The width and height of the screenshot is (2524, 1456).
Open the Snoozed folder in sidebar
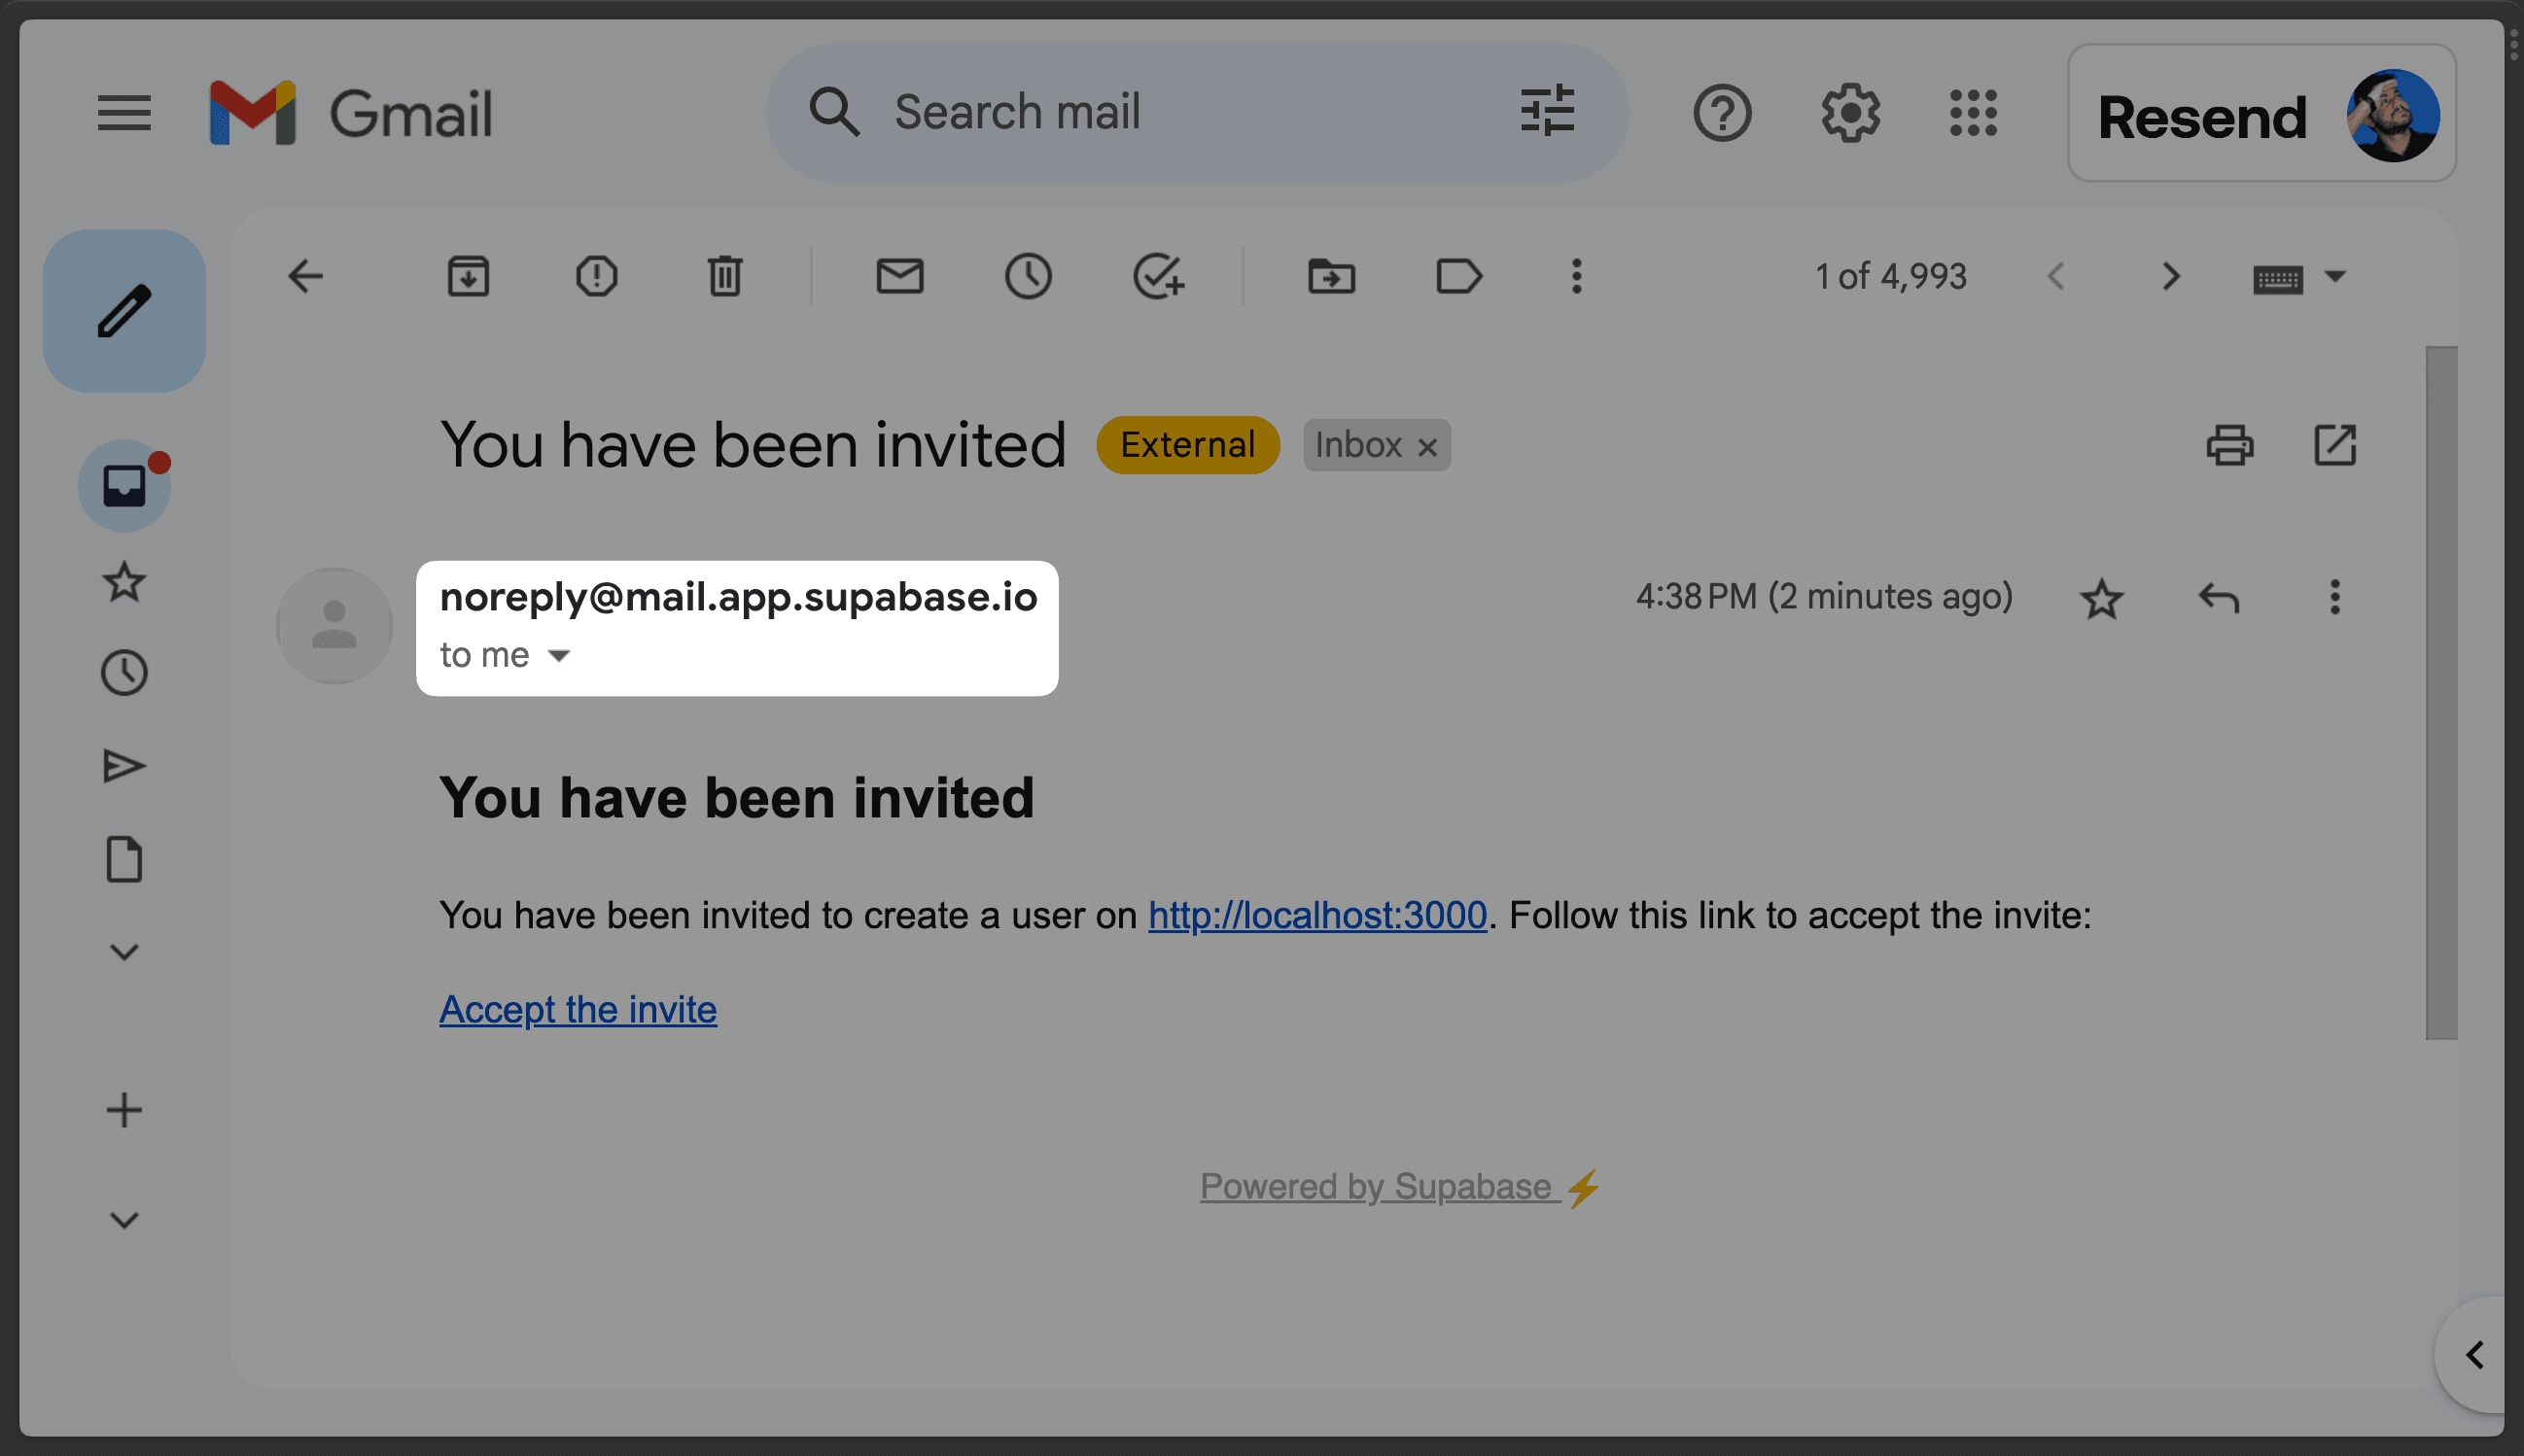[123, 672]
